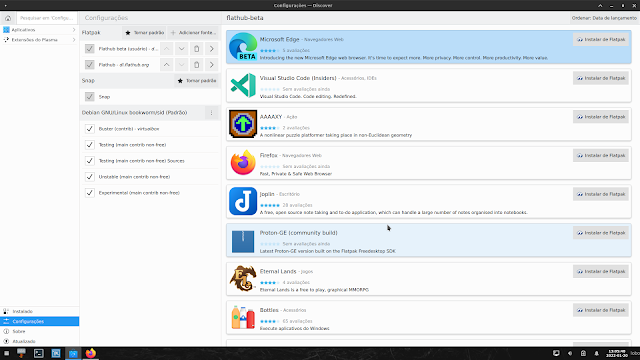Click the Joplin app icon
Screen dimensions: 640x360
pos(243,201)
